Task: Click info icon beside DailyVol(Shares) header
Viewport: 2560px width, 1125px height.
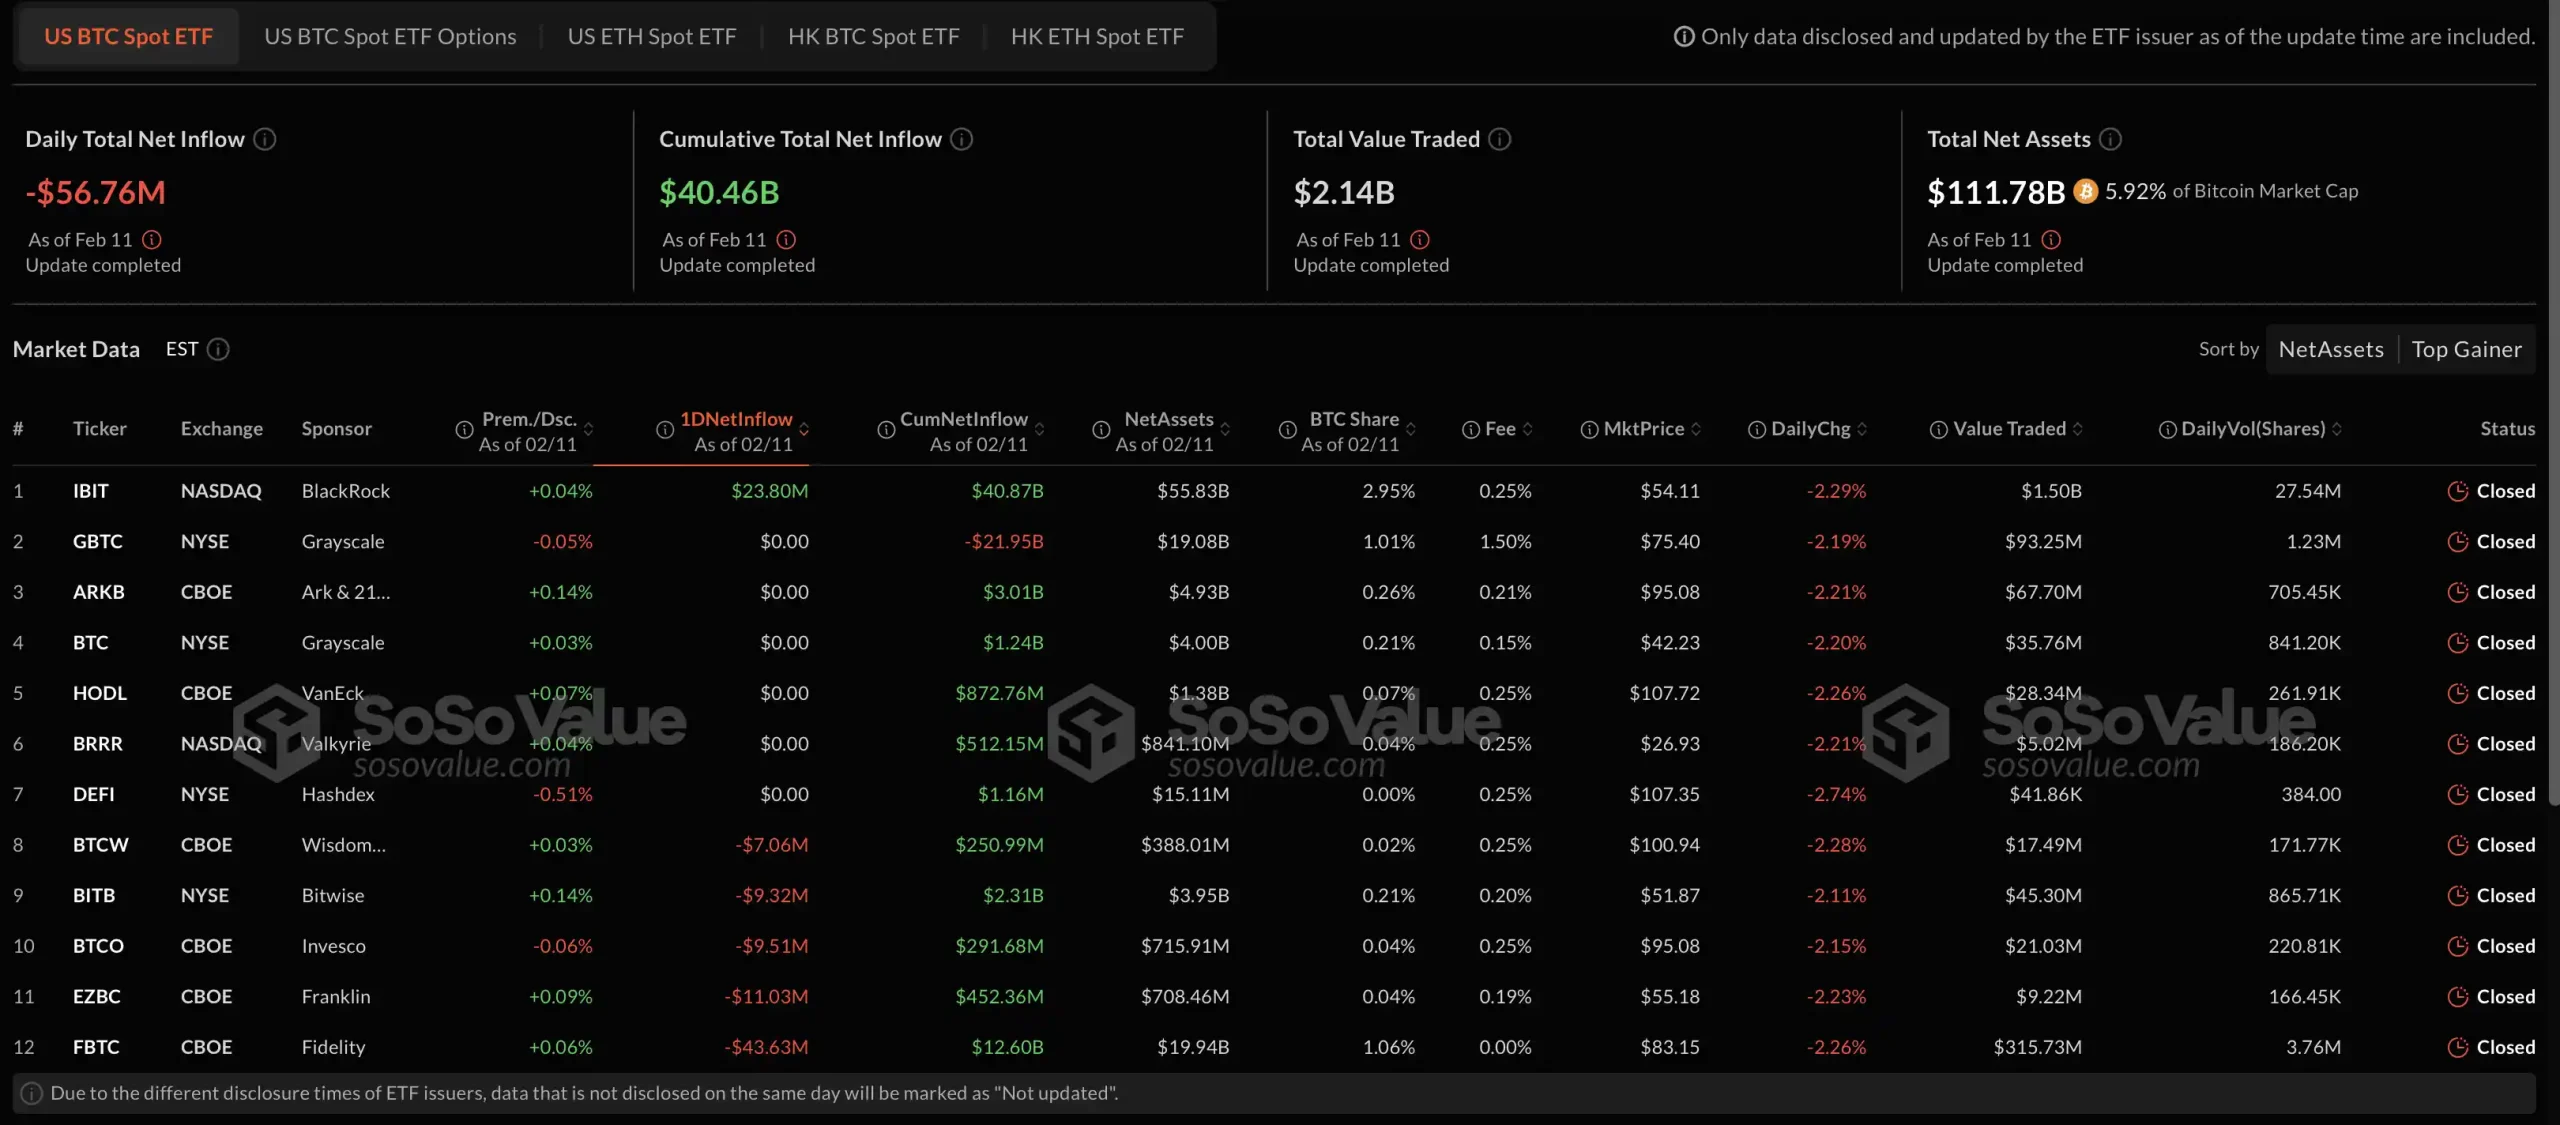Action: (2167, 430)
